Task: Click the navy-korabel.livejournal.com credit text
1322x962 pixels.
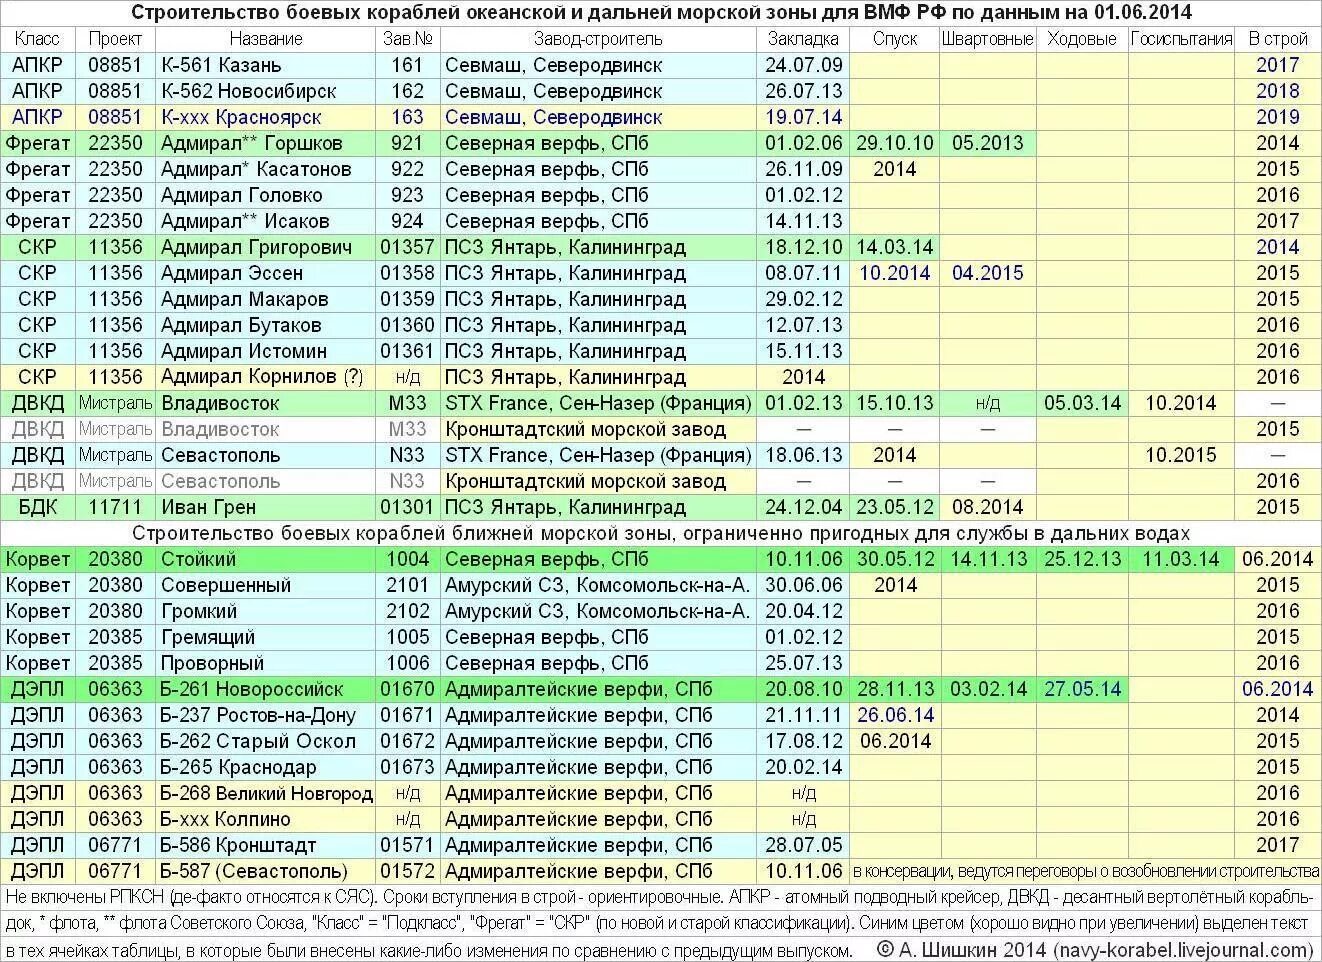Action: (x=1184, y=949)
